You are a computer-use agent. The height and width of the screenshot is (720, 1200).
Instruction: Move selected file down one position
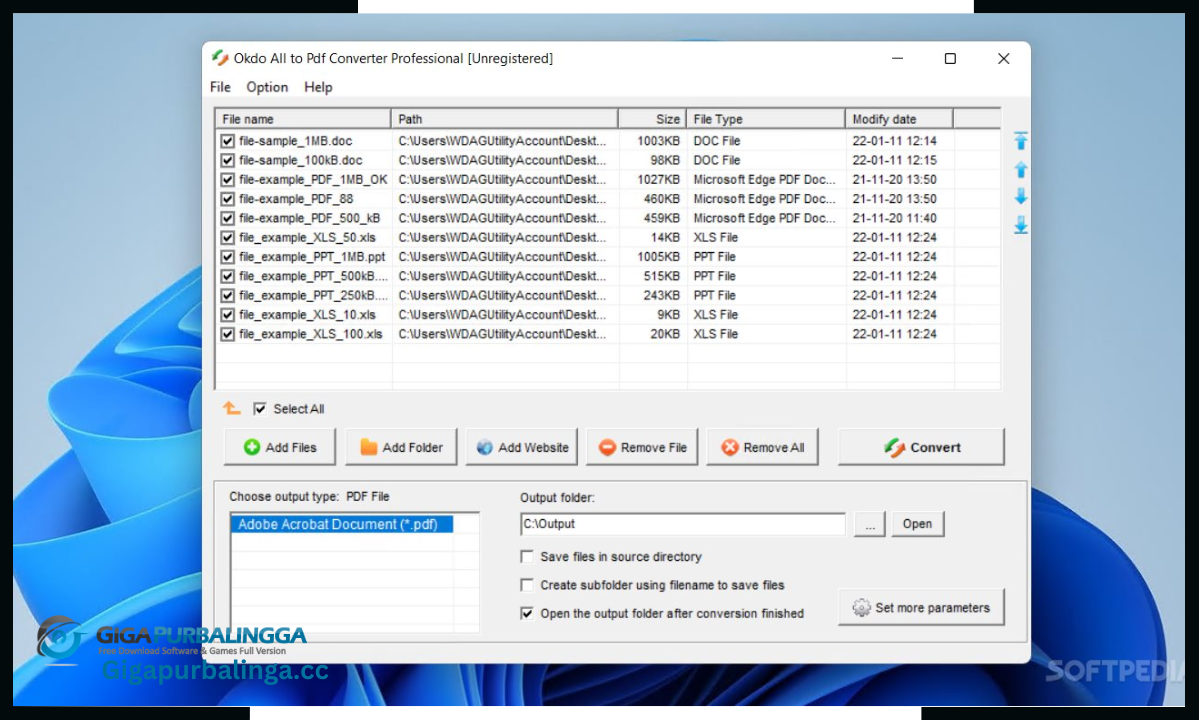point(1020,197)
